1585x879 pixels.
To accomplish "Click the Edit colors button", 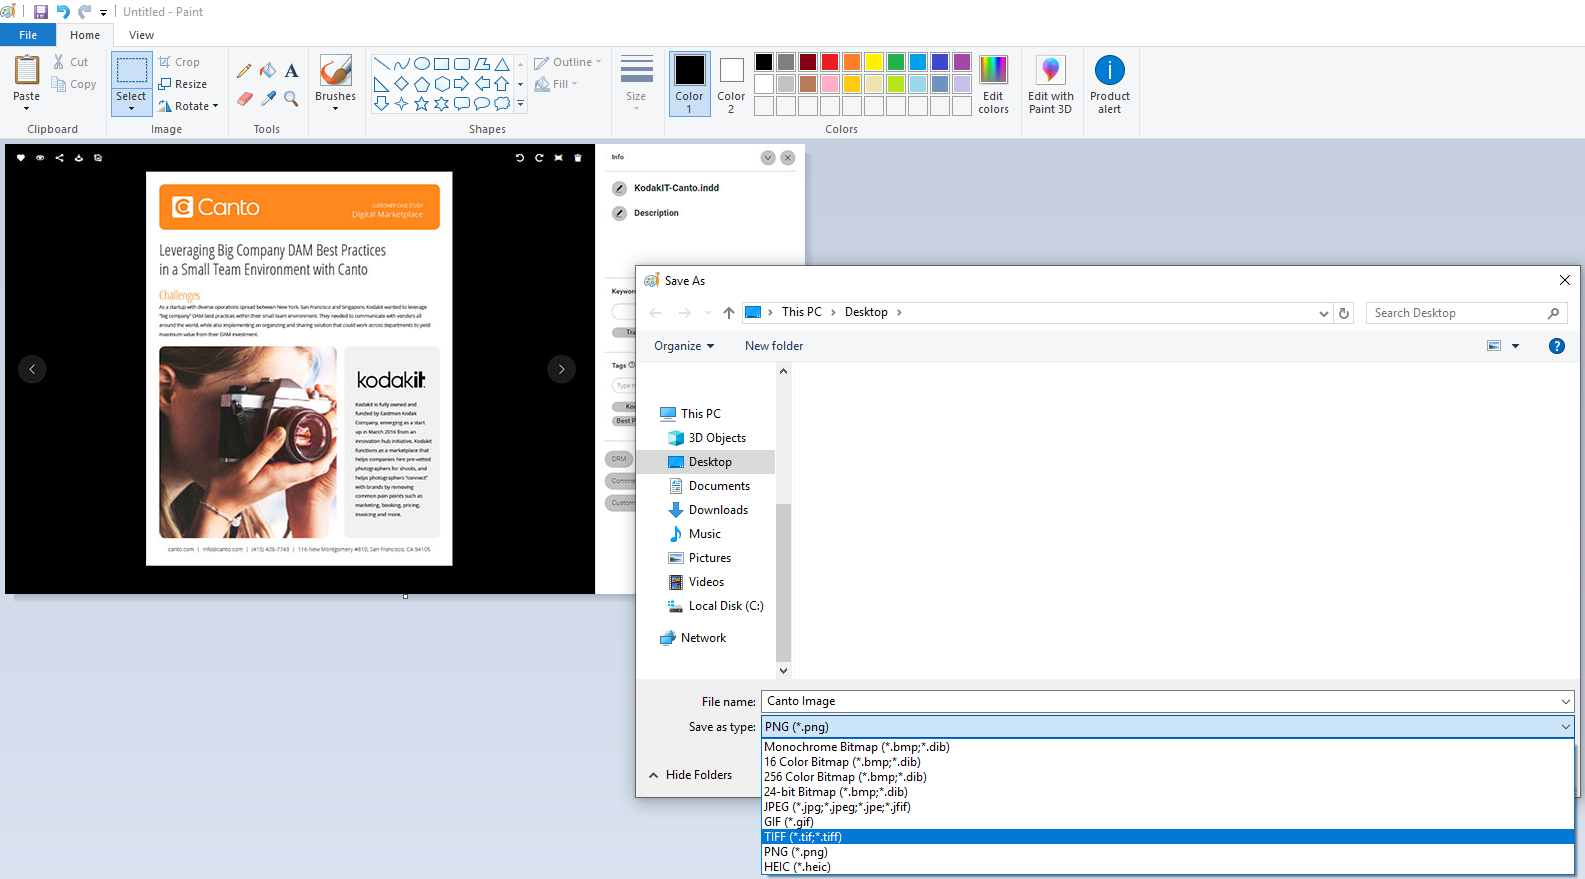I will point(993,85).
